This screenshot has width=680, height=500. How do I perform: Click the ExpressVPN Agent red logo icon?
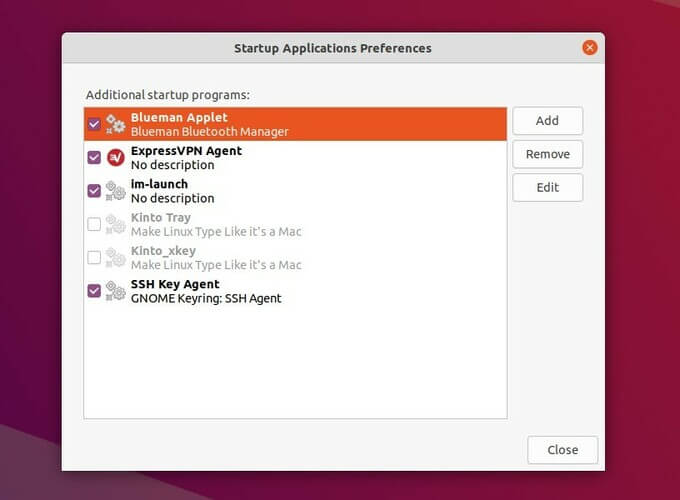point(116,157)
